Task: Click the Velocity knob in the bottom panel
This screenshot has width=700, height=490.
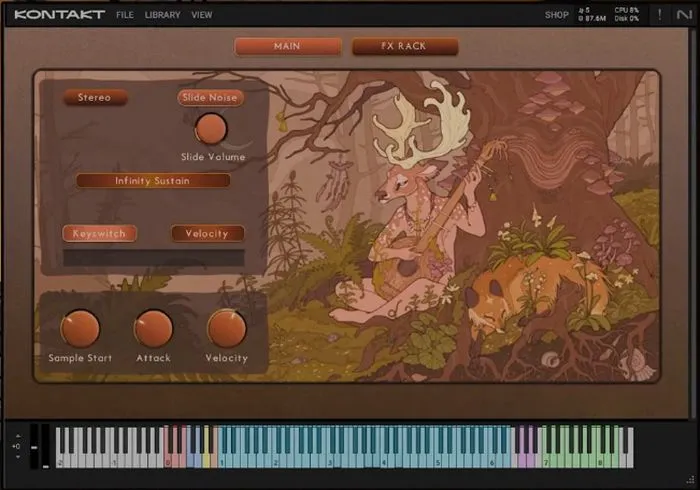Action: [x=227, y=328]
